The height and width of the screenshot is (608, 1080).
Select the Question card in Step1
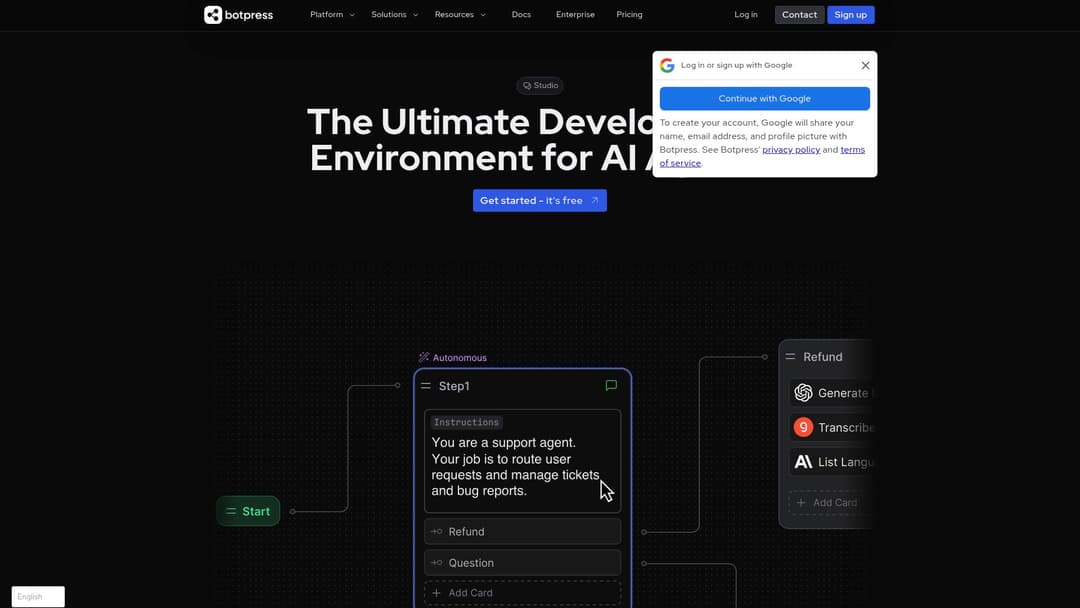522,563
